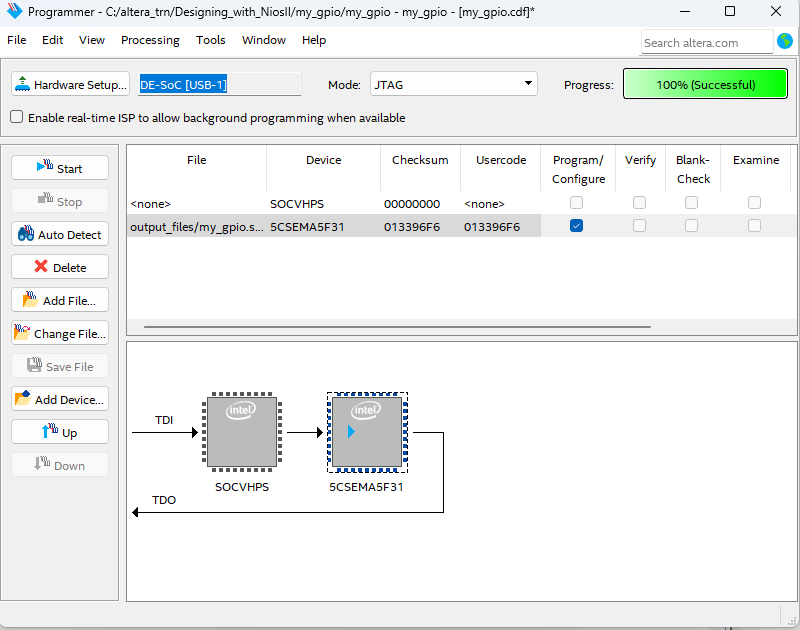Open the Help menu
800x630 pixels.
point(314,40)
